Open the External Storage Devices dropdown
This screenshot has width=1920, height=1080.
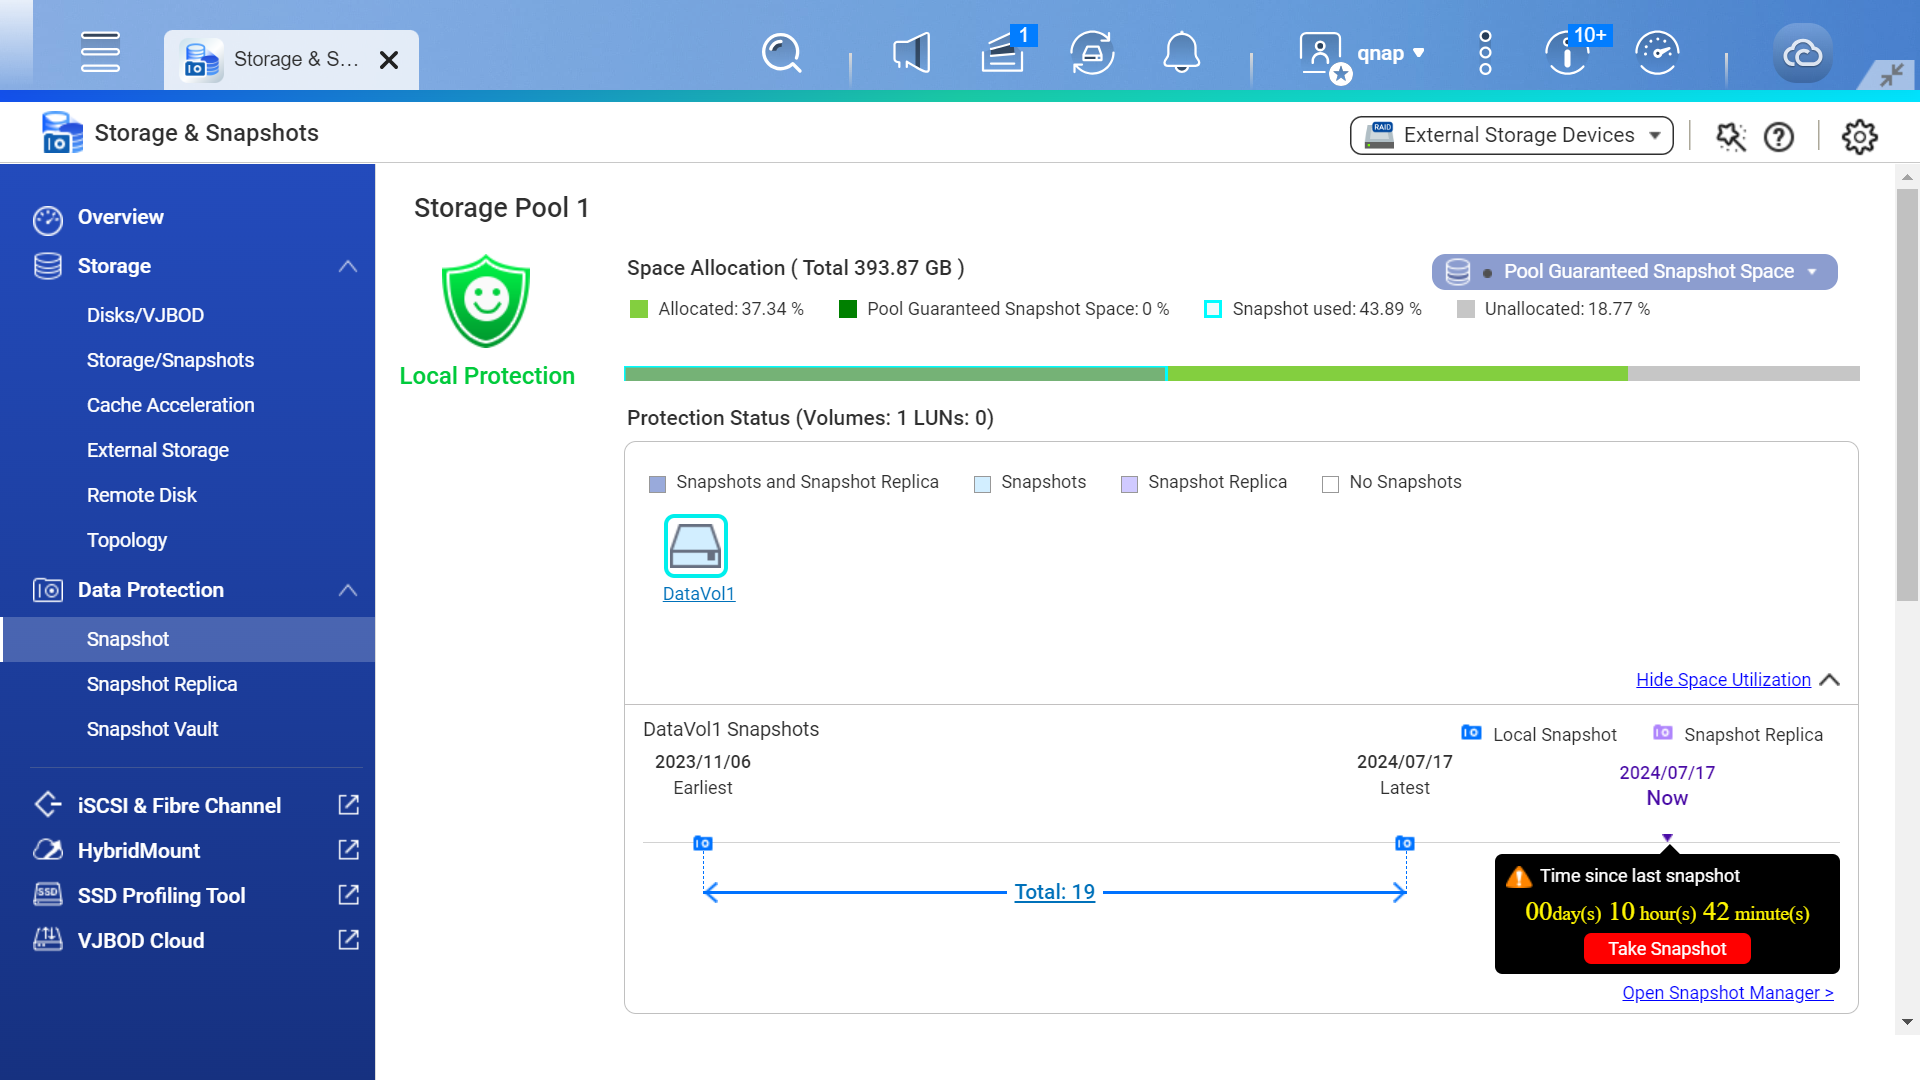point(1512,135)
